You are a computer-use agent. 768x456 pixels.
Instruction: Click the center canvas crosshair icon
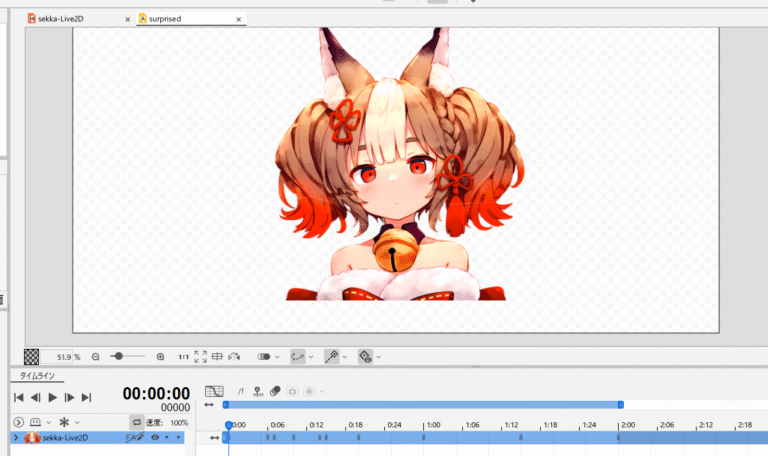point(217,357)
